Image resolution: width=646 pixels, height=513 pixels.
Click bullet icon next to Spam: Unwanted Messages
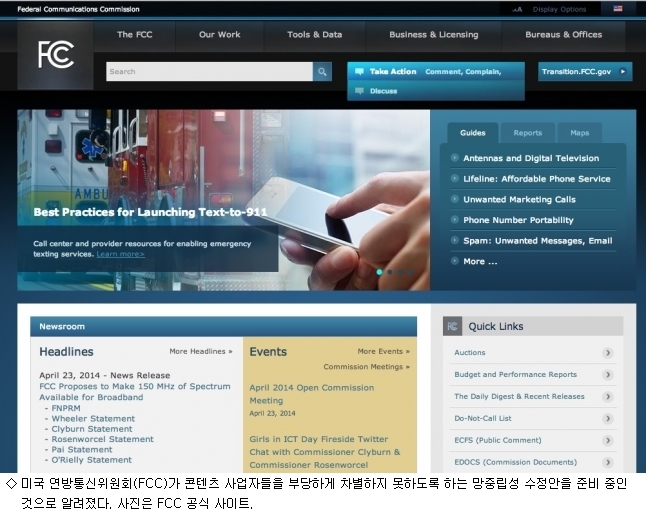455,240
